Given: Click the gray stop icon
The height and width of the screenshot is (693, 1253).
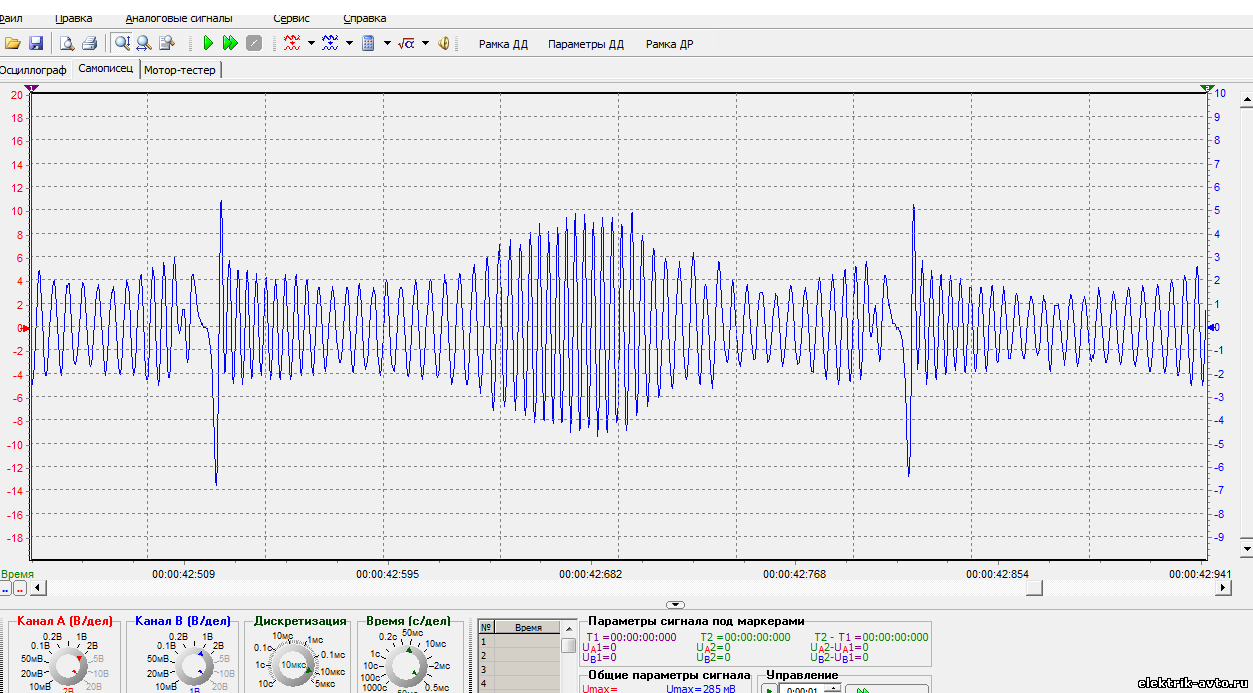Looking at the screenshot, I should [254, 43].
